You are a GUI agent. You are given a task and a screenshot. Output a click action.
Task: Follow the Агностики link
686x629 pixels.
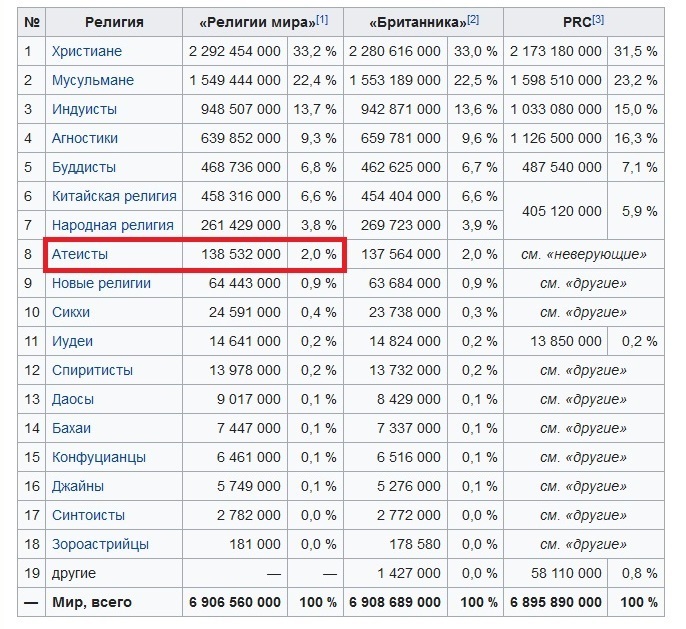pos(85,138)
